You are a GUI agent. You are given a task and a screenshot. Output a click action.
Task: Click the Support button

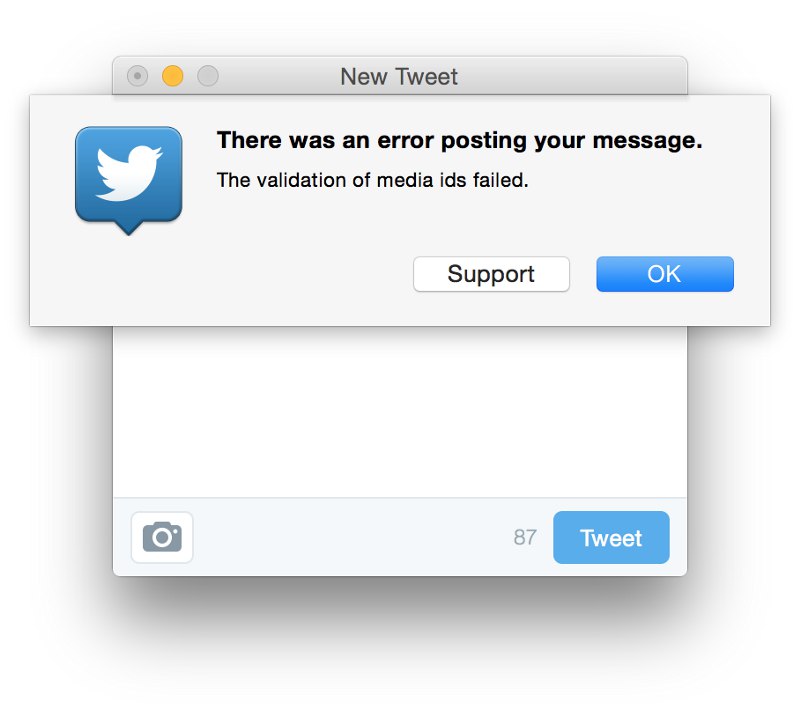pos(491,274)
